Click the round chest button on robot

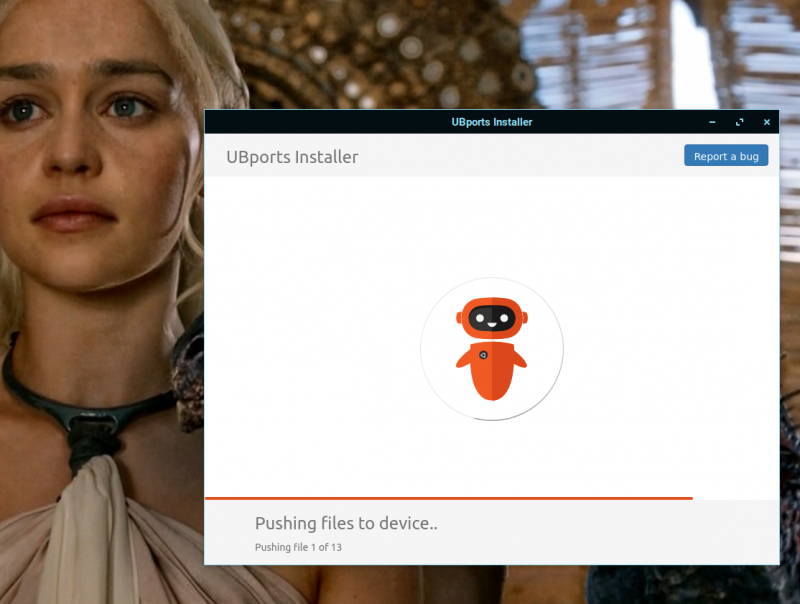[x=483, y=355]
